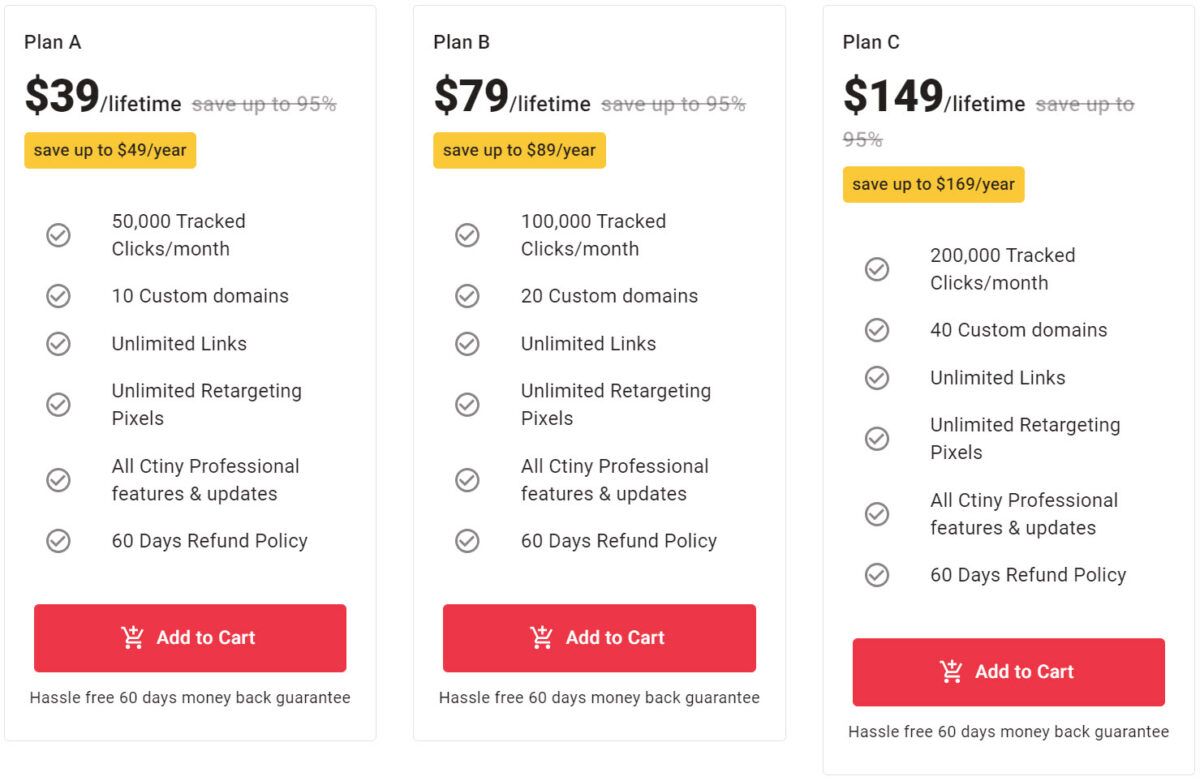Image resolution: width=1200 pixels, height=781 pixels.
Task: Click the strikethrough save up to 95% text in Plan B
Action: pyautogui.click(x=672, y=102)
